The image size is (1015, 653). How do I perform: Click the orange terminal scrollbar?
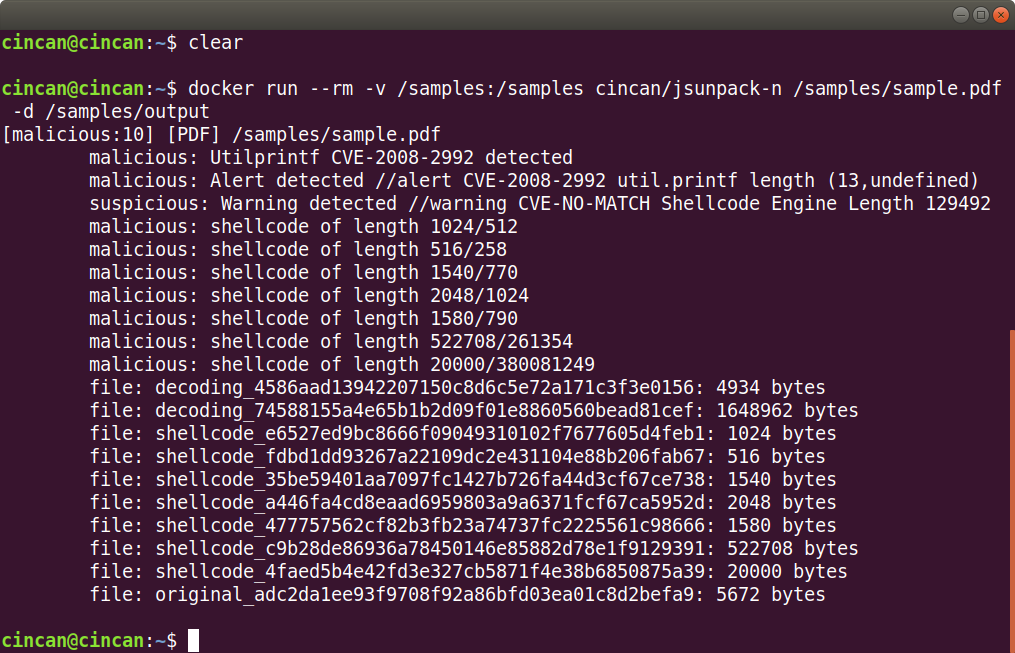coord(1012,491)
